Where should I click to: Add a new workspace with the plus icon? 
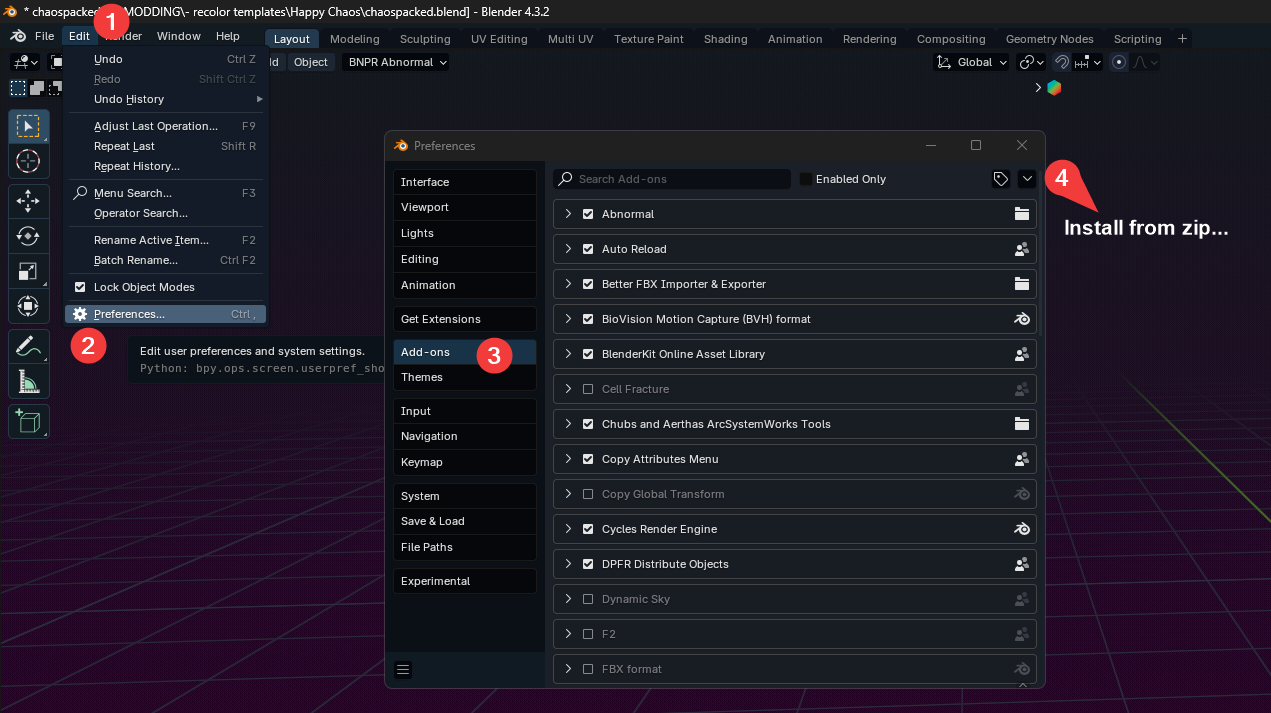1183,38
